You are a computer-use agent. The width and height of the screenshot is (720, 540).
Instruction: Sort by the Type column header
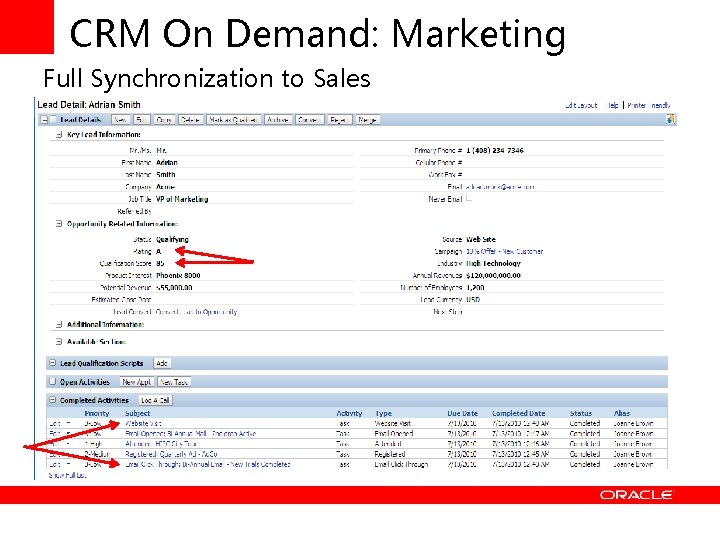coord(383,413)
